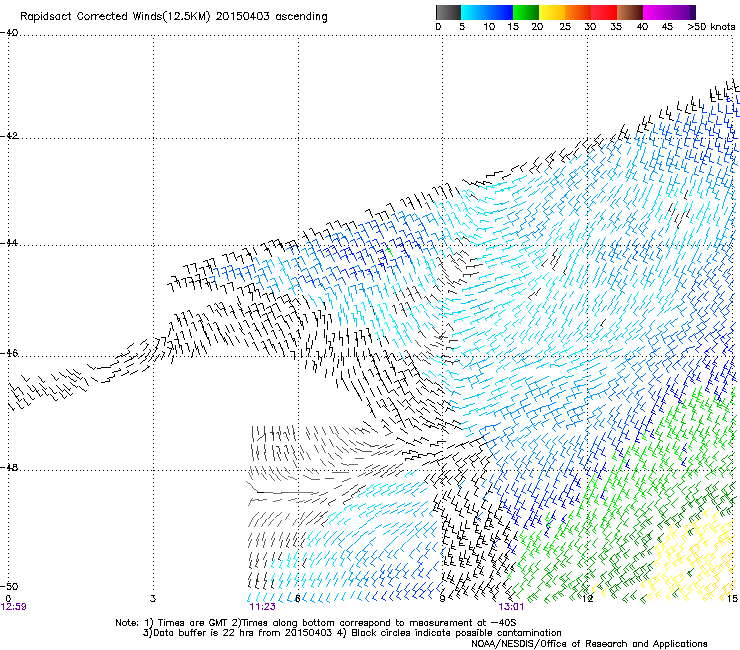Viewport: 740px width, 650px height.
Task: Select the cyan-blue 5-15 knots legend swatch
Action: [487, 12]
